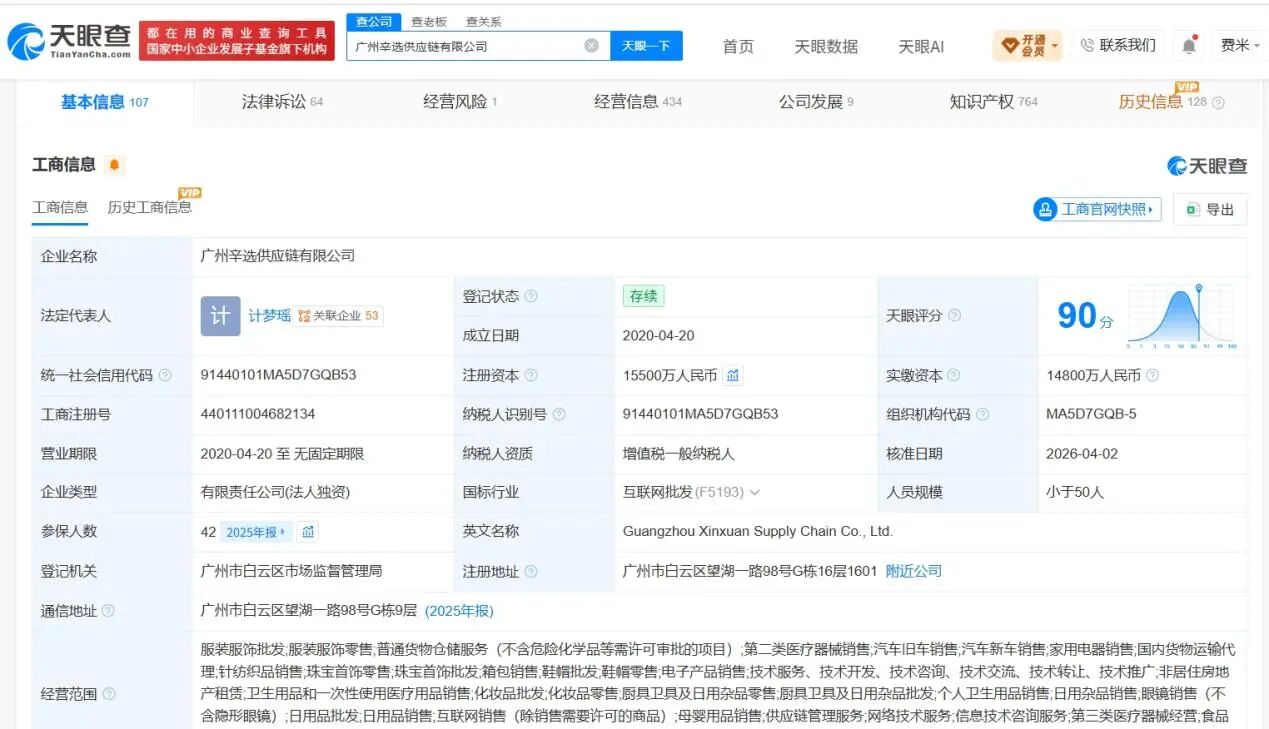Click the 联系我们 button
The image size is (1269, 729).
point(1117,45)
